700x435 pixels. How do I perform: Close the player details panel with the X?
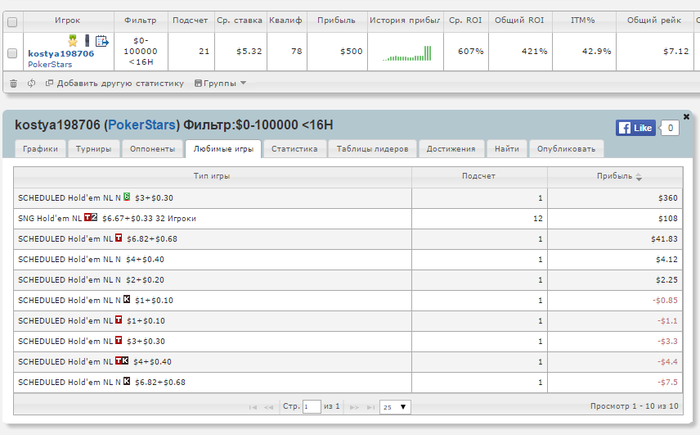686,117
